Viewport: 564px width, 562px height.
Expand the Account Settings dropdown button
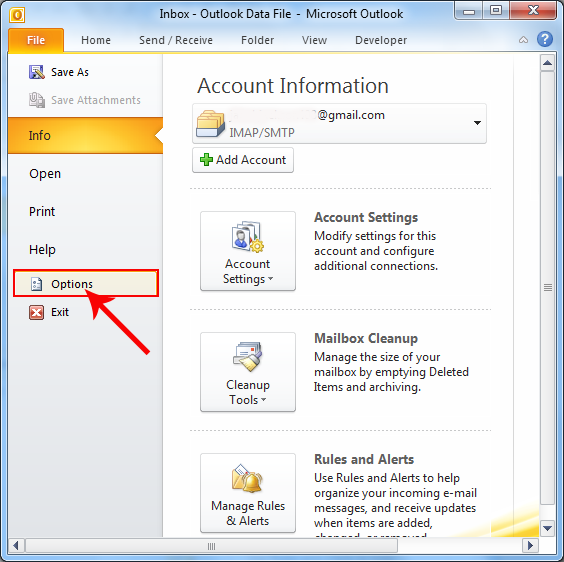[x=248, y=251]
